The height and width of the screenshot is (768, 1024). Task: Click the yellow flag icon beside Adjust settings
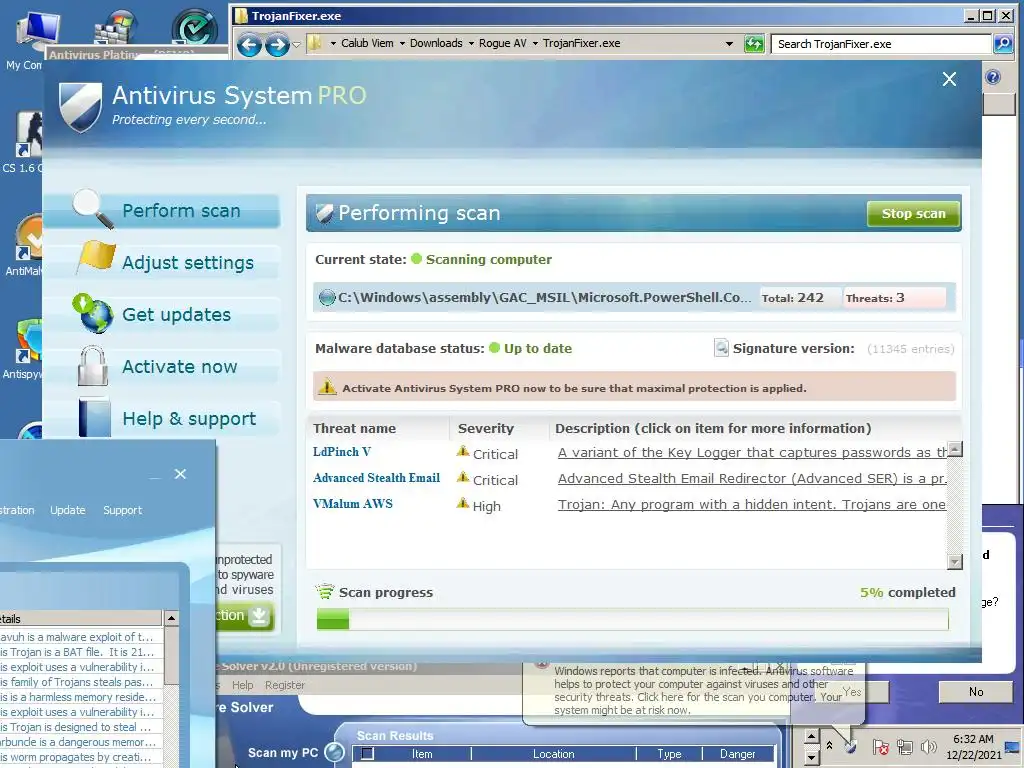(95, 258)
